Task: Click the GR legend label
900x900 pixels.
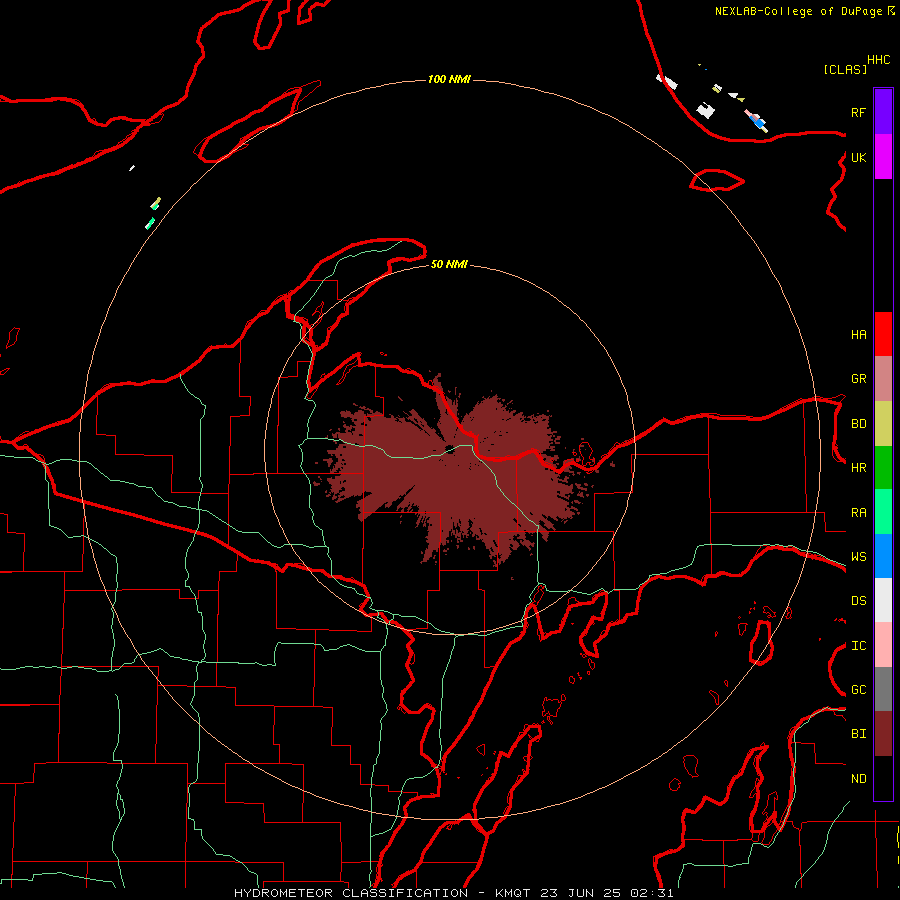Action: click(858, 378)
